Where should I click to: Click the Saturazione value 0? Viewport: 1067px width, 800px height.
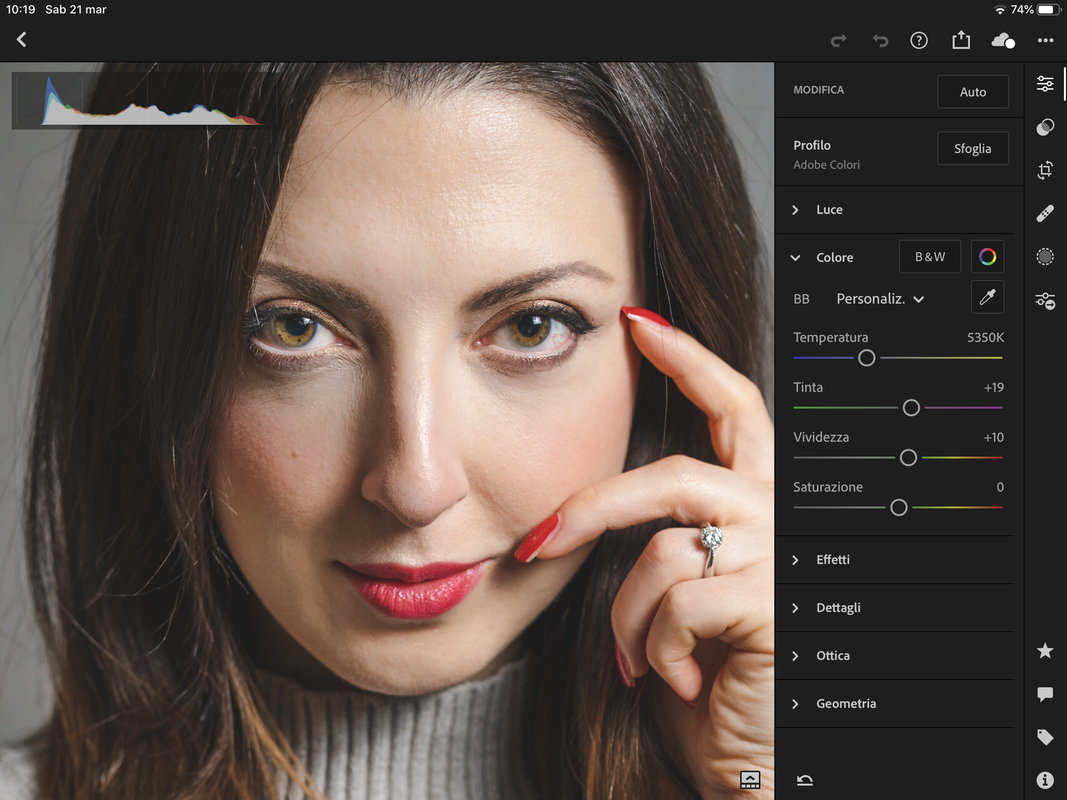(x=1000, y=487)
